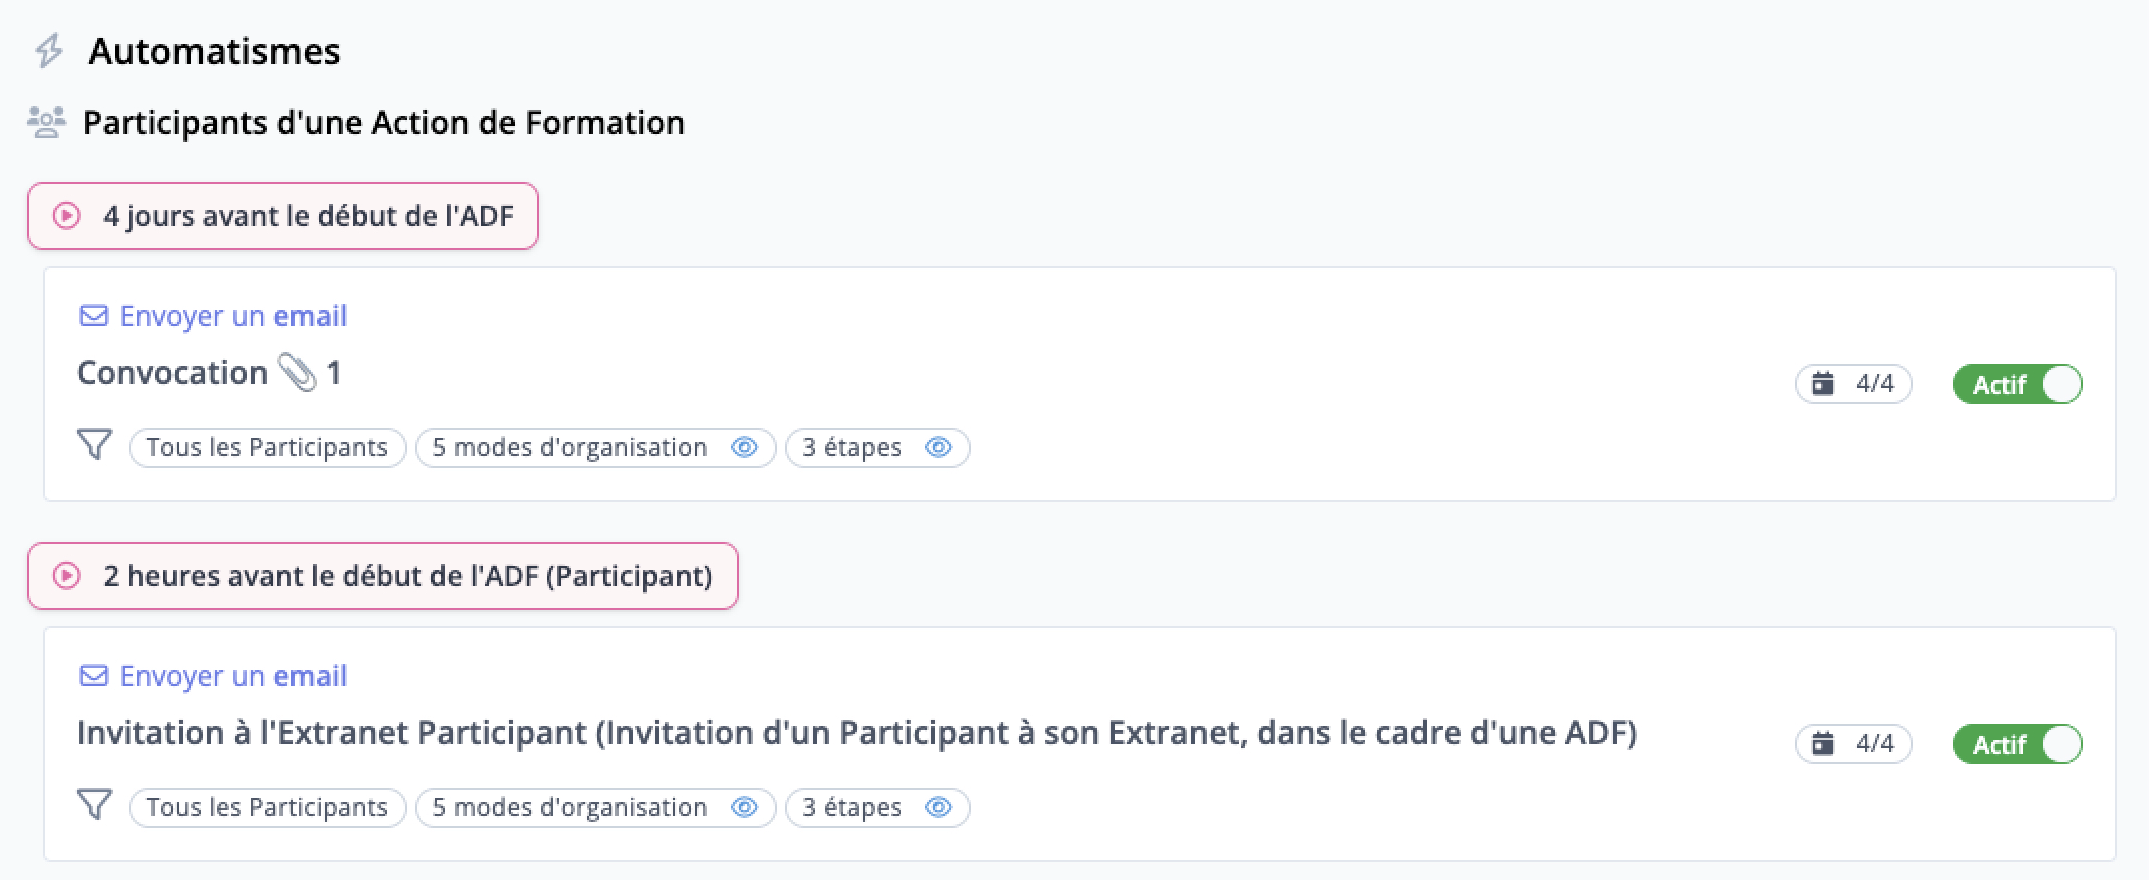Open the 2 heures avant le début trigger

(x=383, y=576)
